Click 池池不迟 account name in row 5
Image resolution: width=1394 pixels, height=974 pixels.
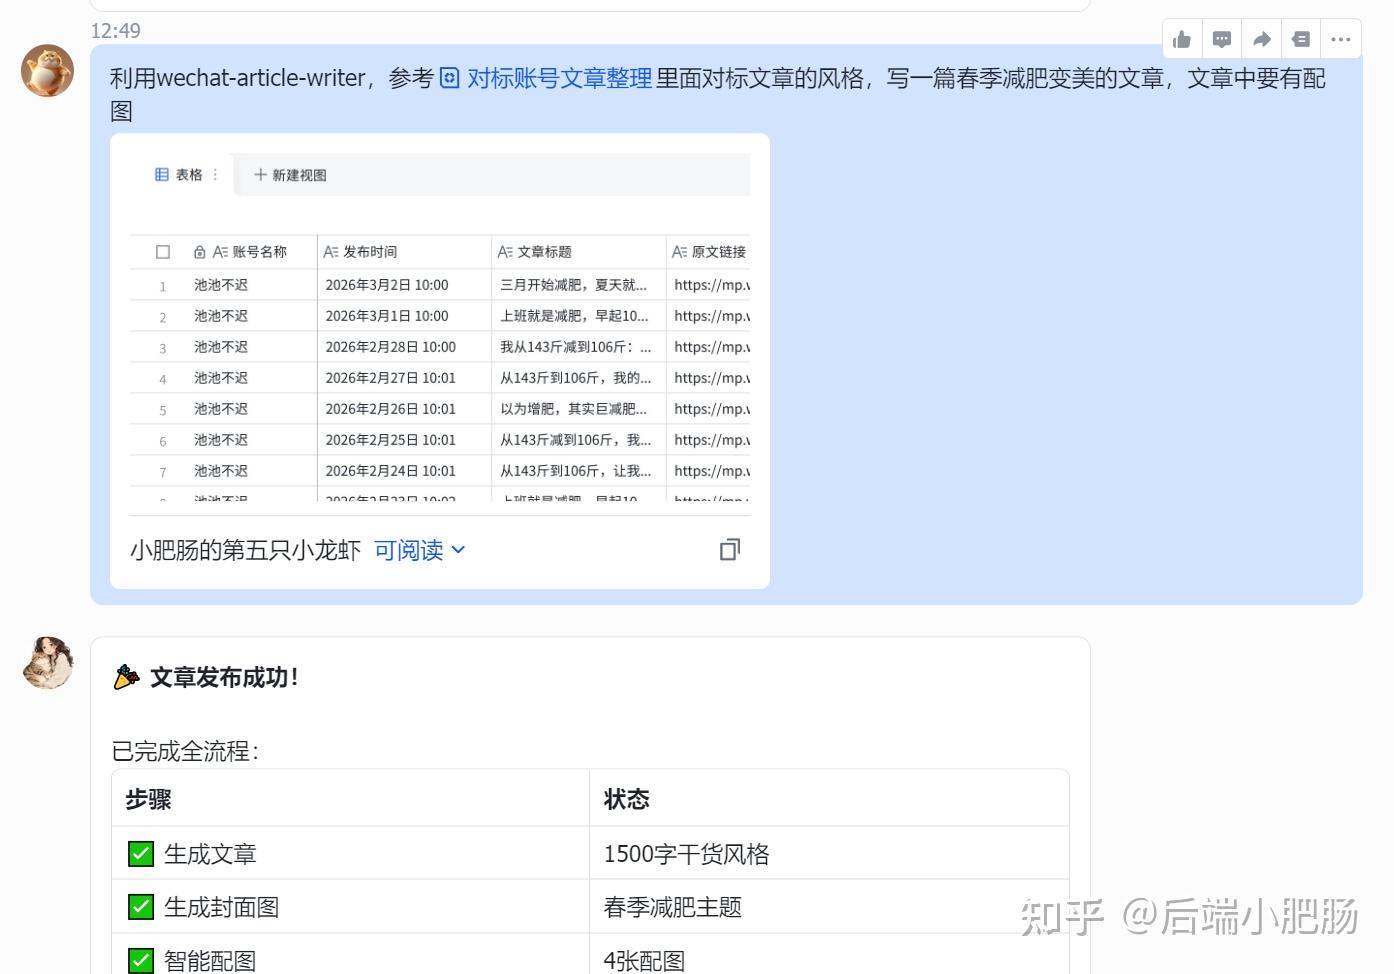pyautogui.click(x=221, y=409)
